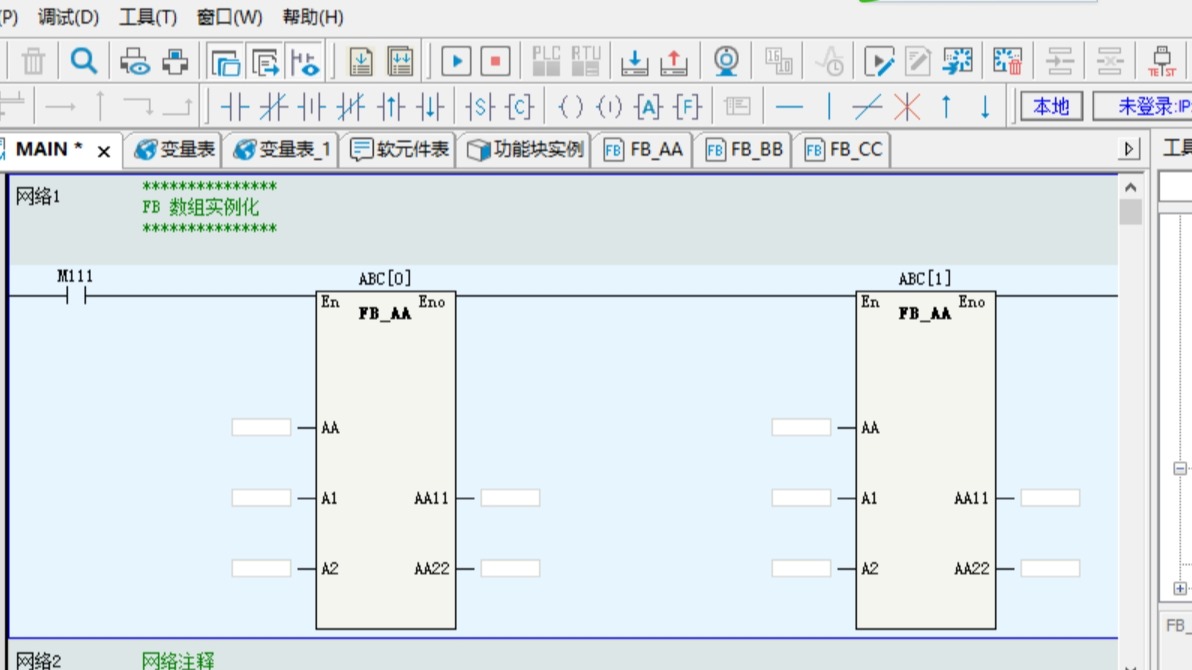This screenshot has width=1192, height=670.
Task: Open the 工具(T) menu
Action: [148, 17]
